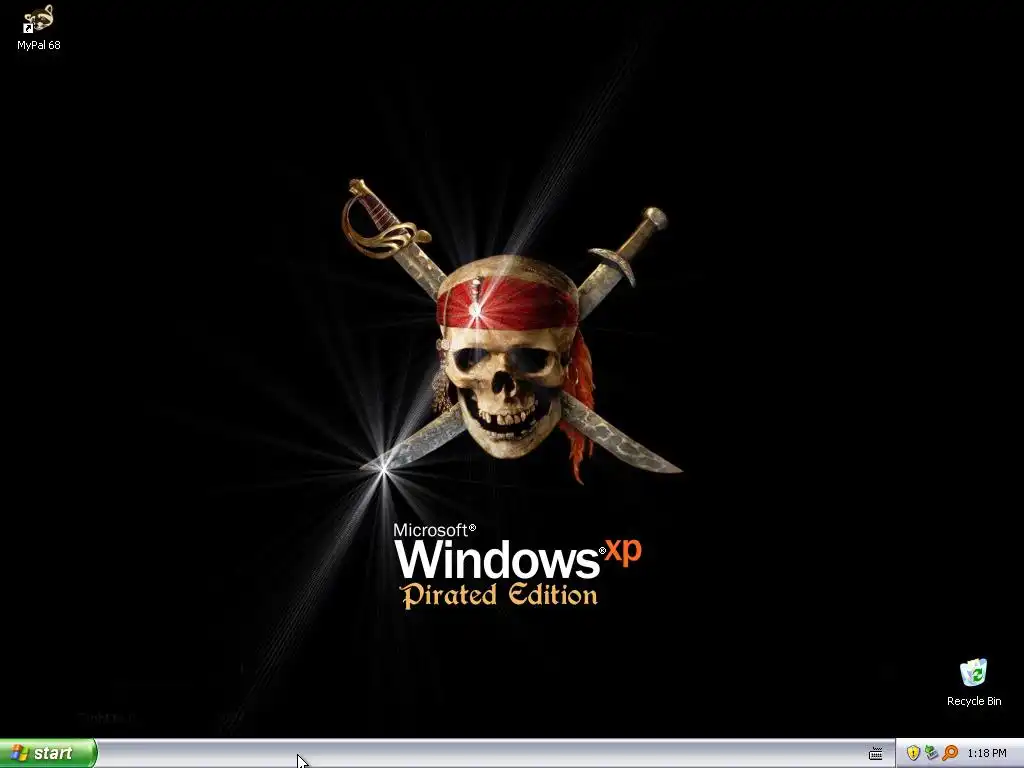Click the Recycle Bin label text
1024x768 pixels.
pos(974,701)
